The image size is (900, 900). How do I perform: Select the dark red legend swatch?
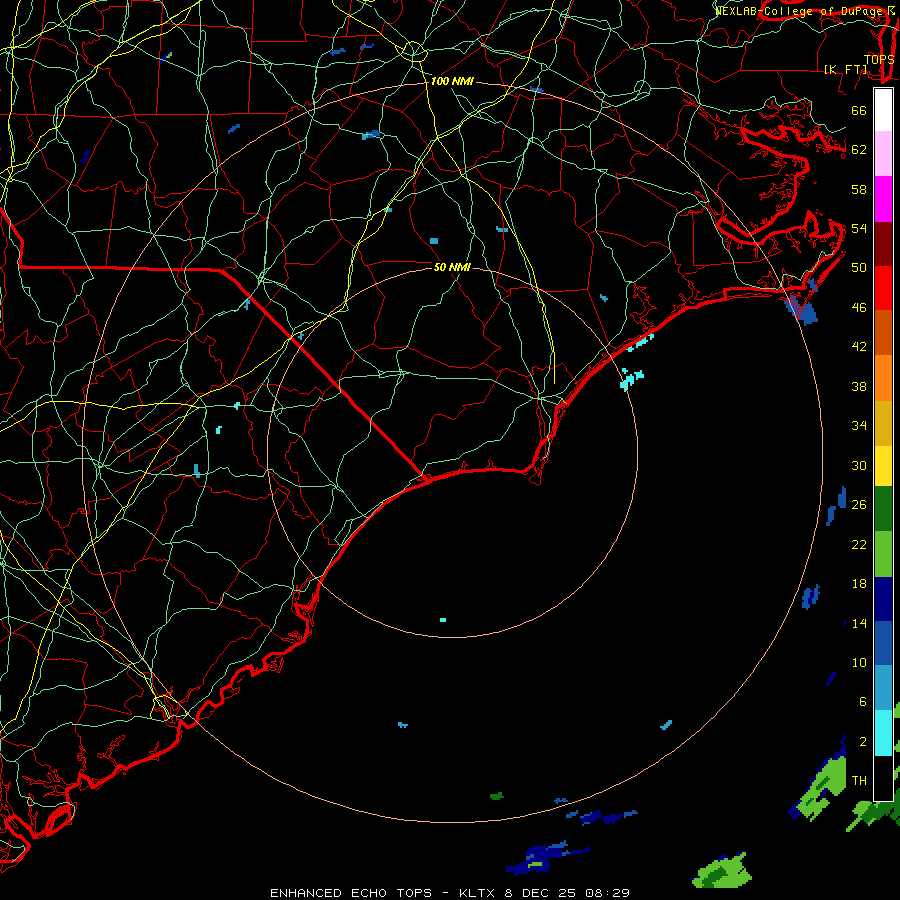point(883,244)
